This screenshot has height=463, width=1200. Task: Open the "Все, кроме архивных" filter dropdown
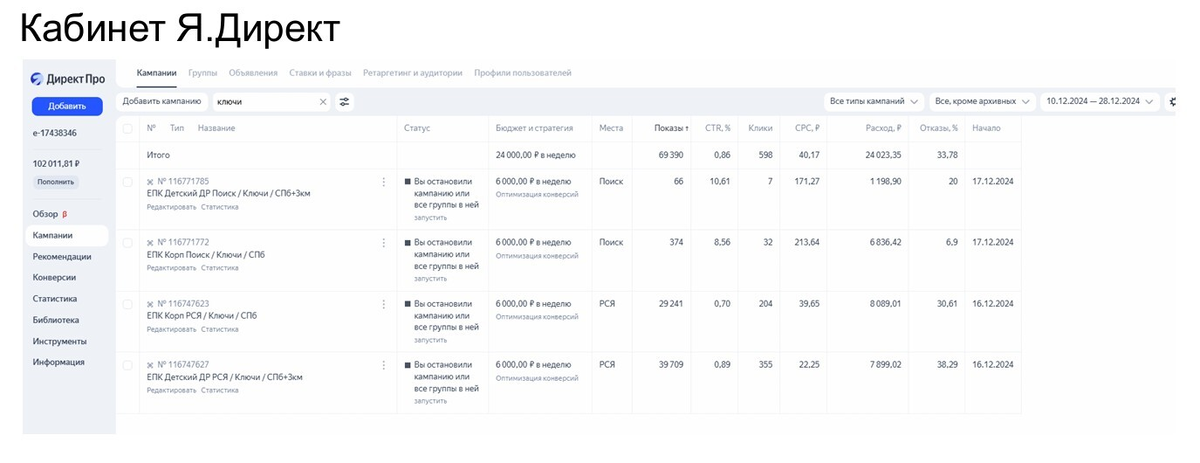click(x=982, y=102)
